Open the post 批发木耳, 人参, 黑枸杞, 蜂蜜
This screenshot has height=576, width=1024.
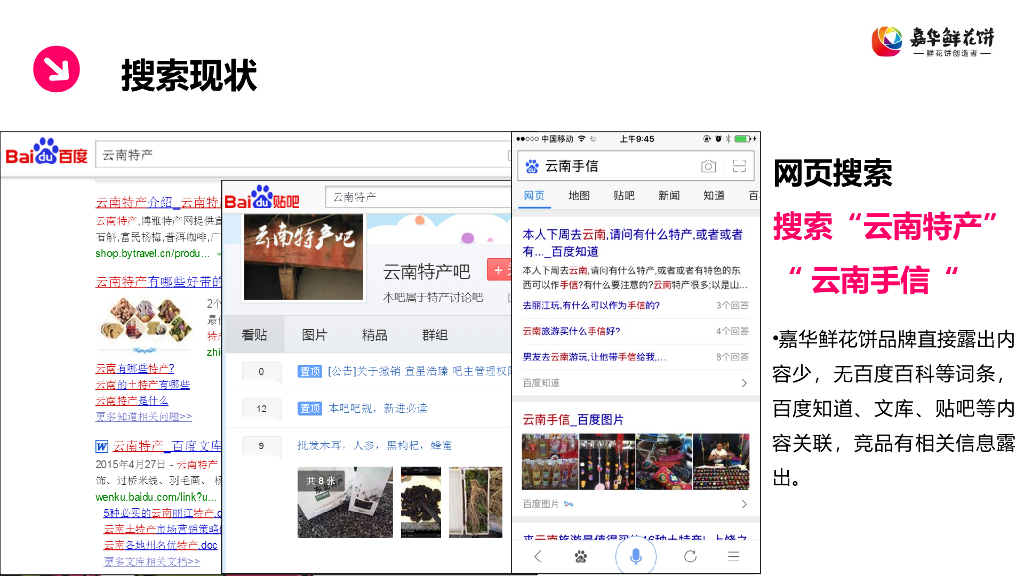[x=374, y=445]
